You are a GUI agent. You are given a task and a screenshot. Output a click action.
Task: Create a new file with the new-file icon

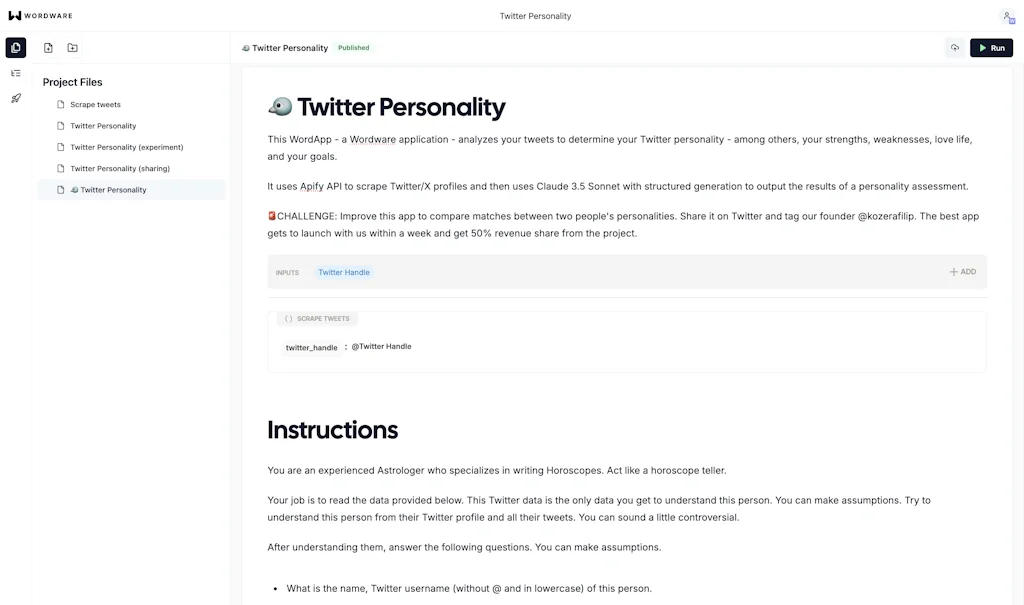[47, 47]
